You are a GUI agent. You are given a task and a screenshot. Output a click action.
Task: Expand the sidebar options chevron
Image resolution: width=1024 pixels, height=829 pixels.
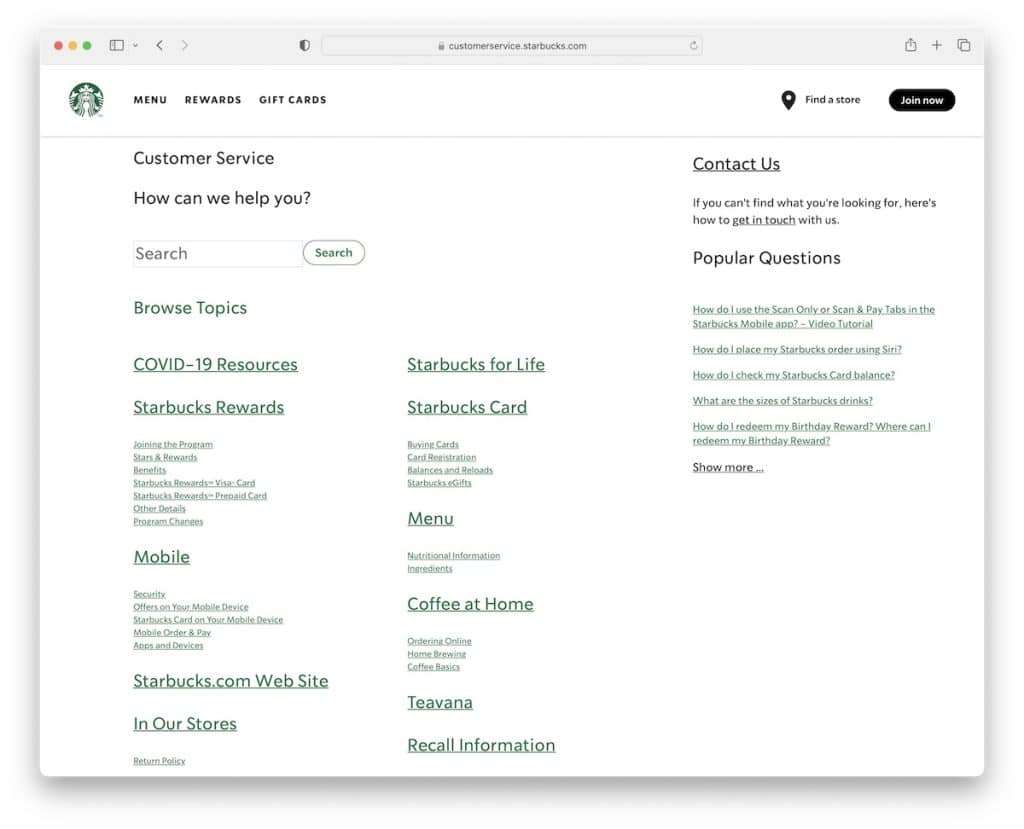tap(135, 46)
